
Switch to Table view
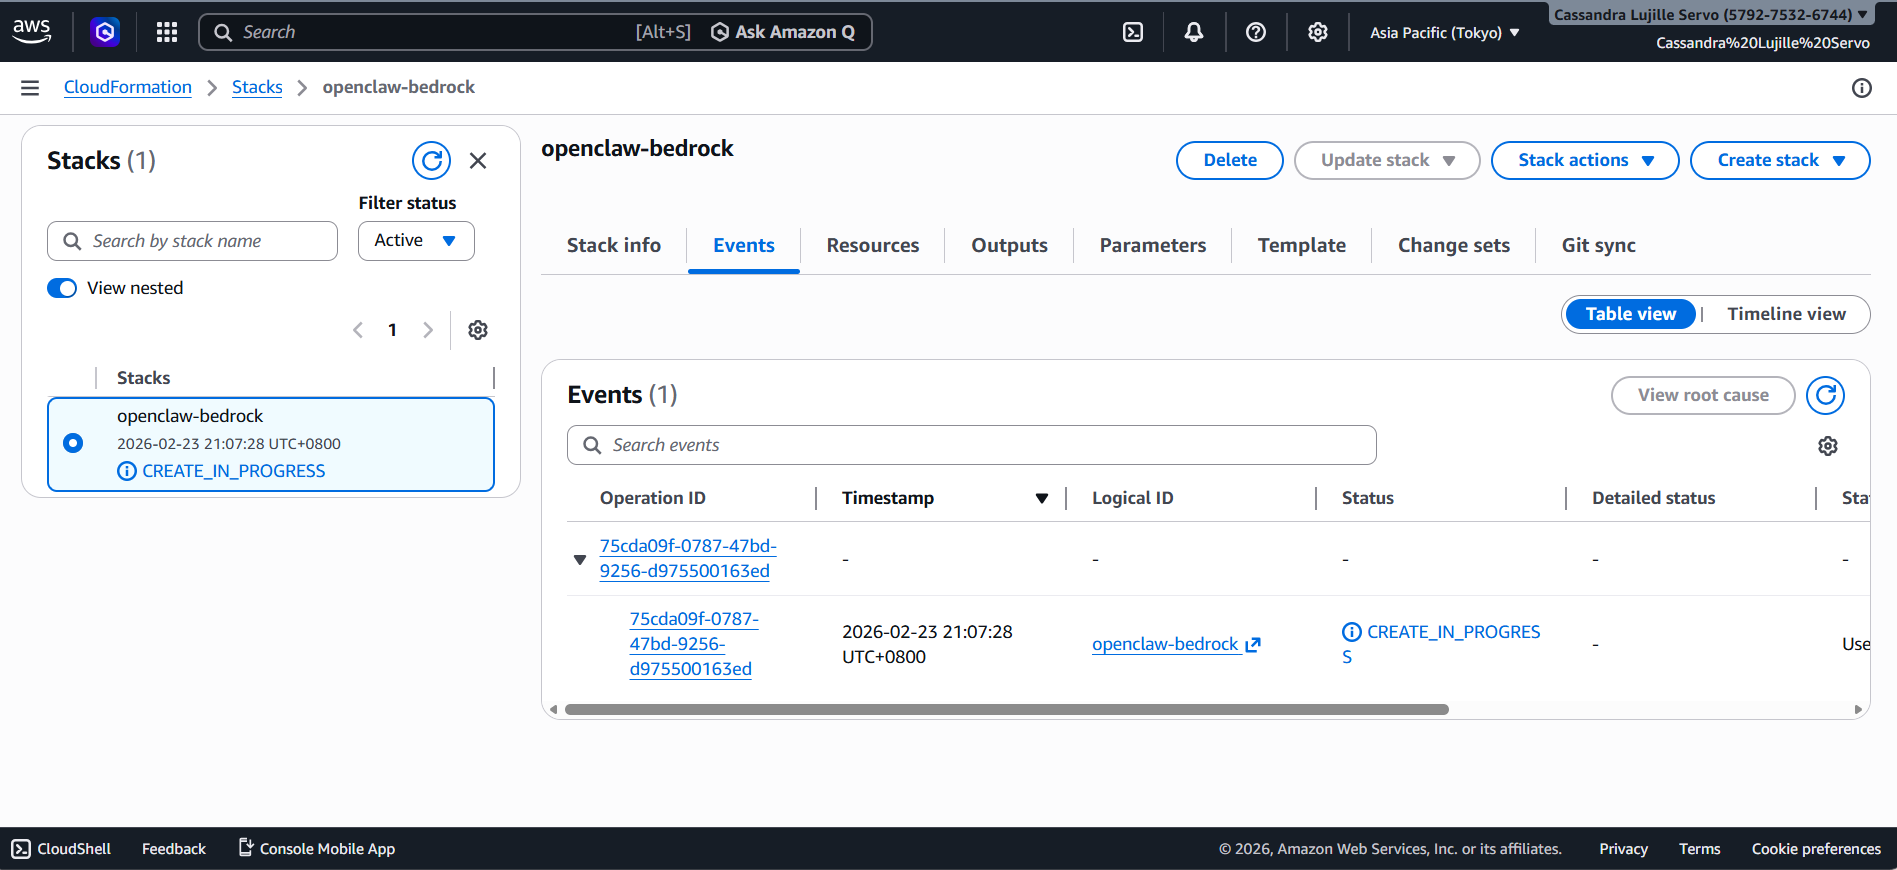pos(1630,314)
